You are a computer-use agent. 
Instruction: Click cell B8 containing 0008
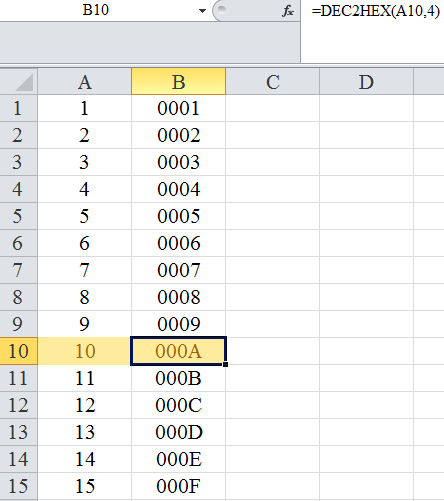click(179, 297)
